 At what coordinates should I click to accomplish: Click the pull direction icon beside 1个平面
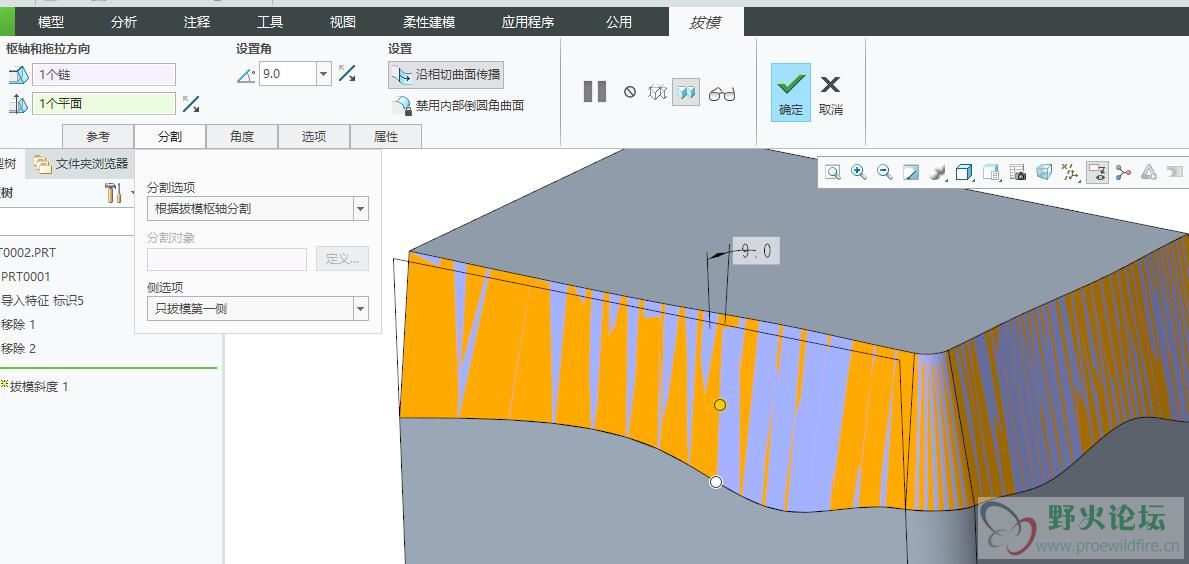pyautogui.click(x=18, y=104)
